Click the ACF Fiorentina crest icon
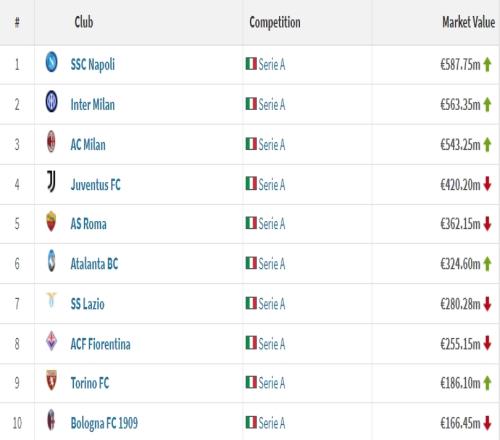This screenshot has height=440, width=500. [x=51, y=341]
